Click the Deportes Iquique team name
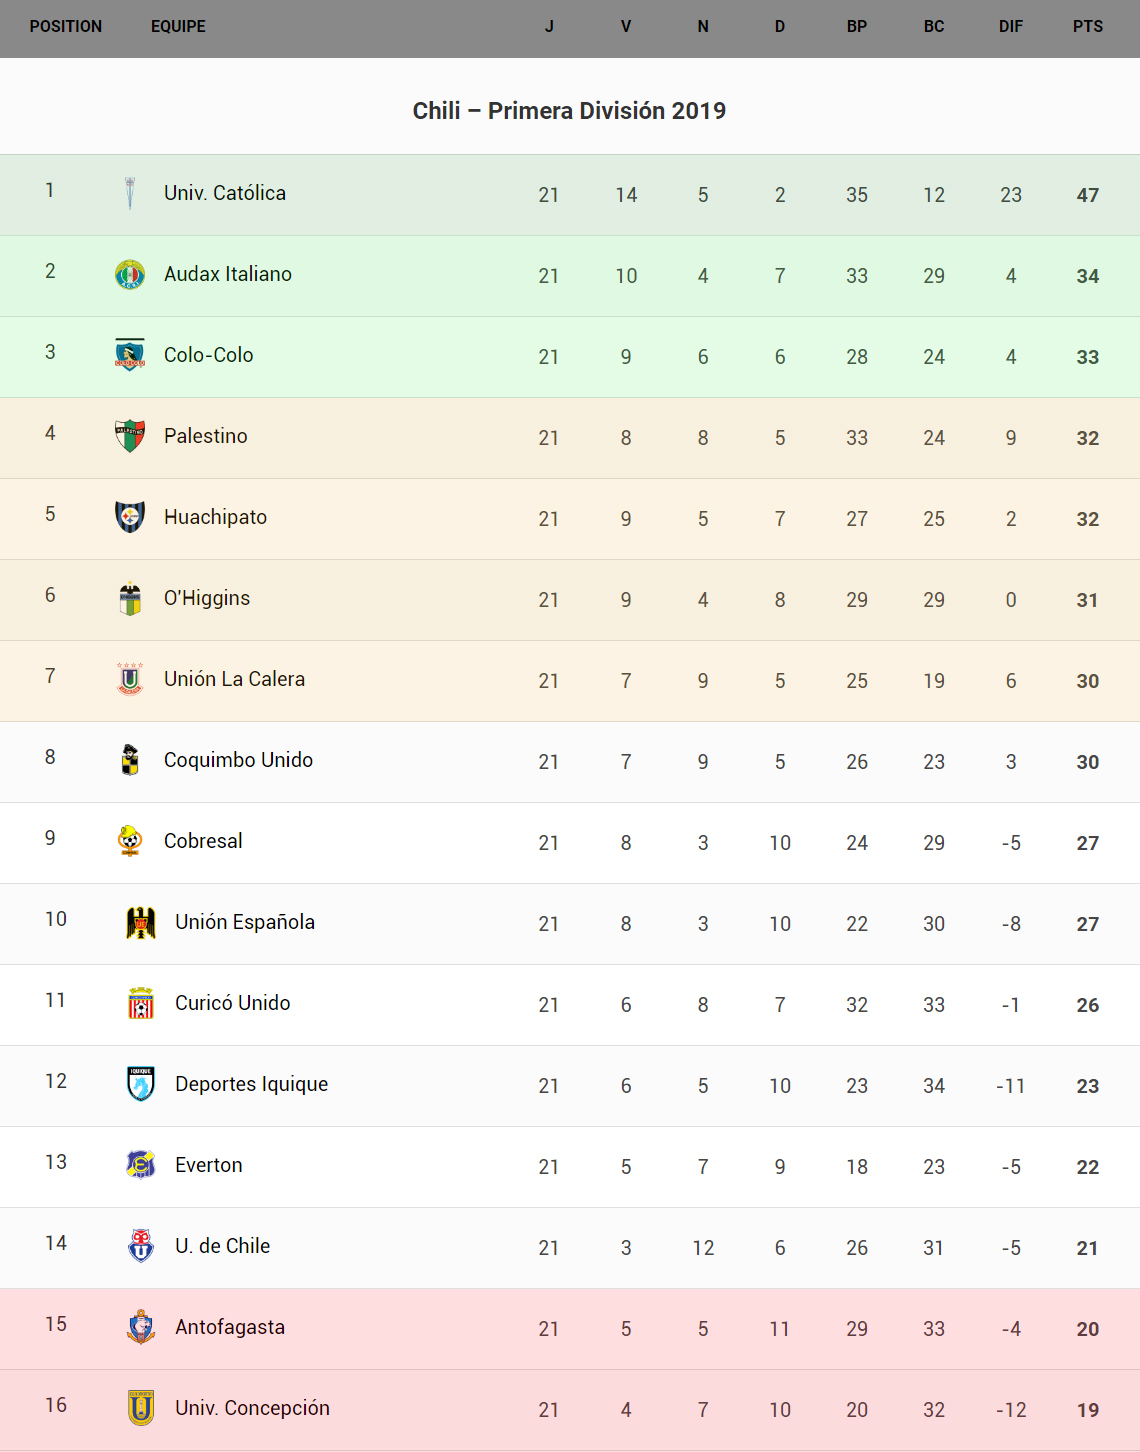This screenshot has height=1452, width=1140. 251,1084
